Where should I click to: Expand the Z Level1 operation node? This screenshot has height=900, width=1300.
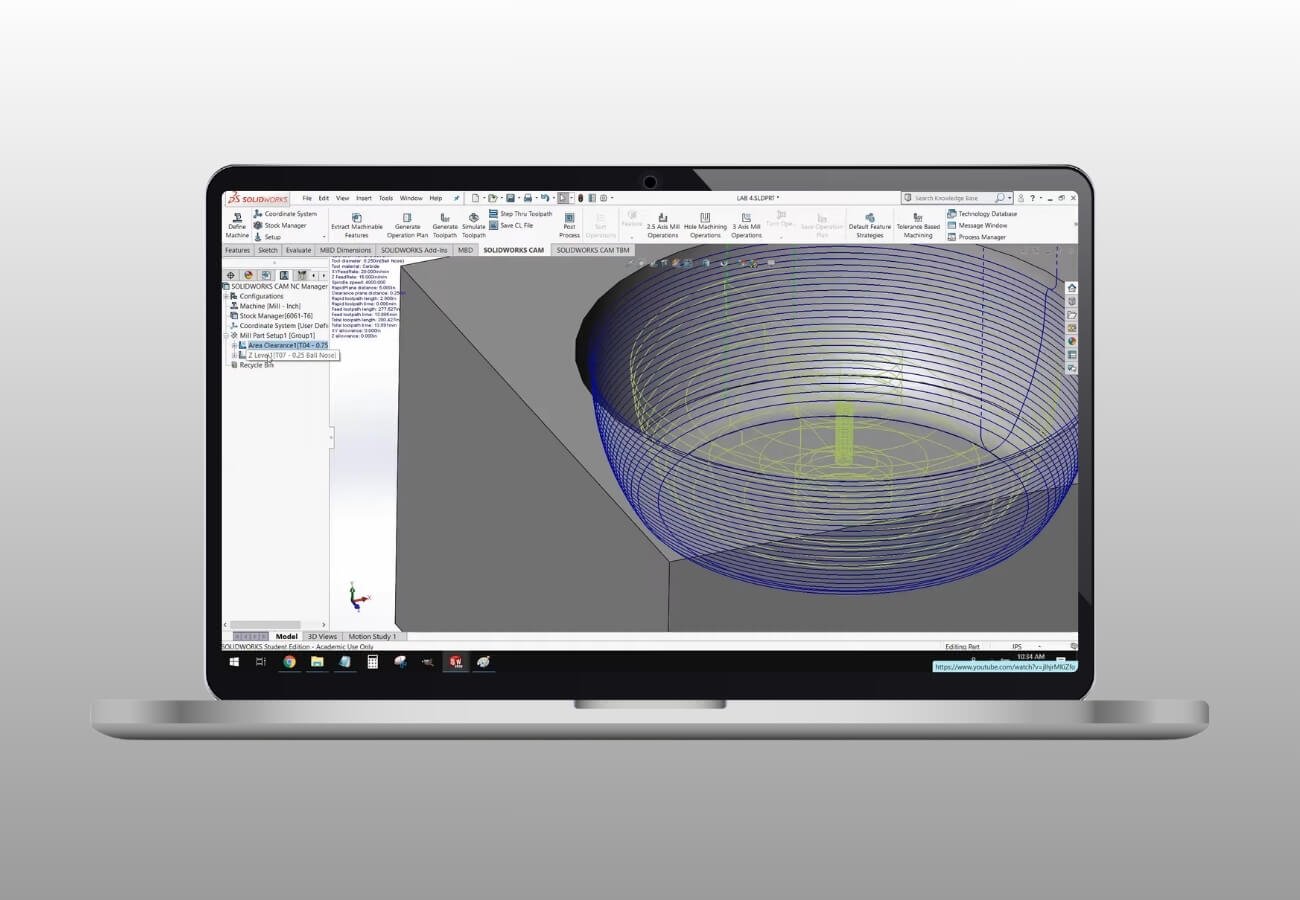[233, 353]
